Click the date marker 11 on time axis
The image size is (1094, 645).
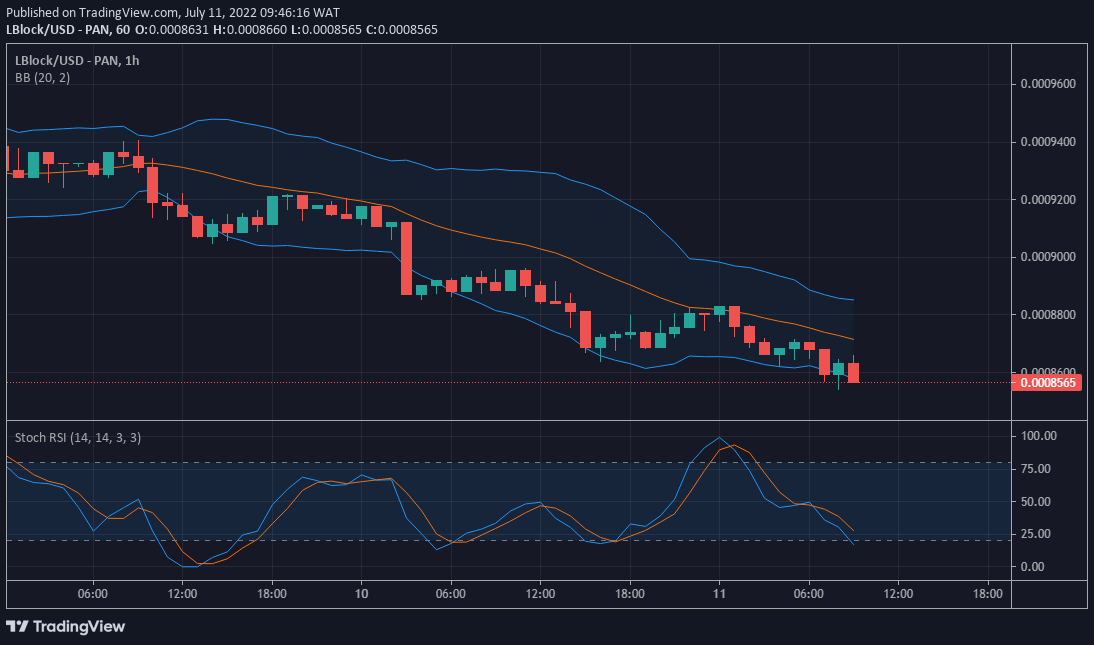tap(719, 594)
